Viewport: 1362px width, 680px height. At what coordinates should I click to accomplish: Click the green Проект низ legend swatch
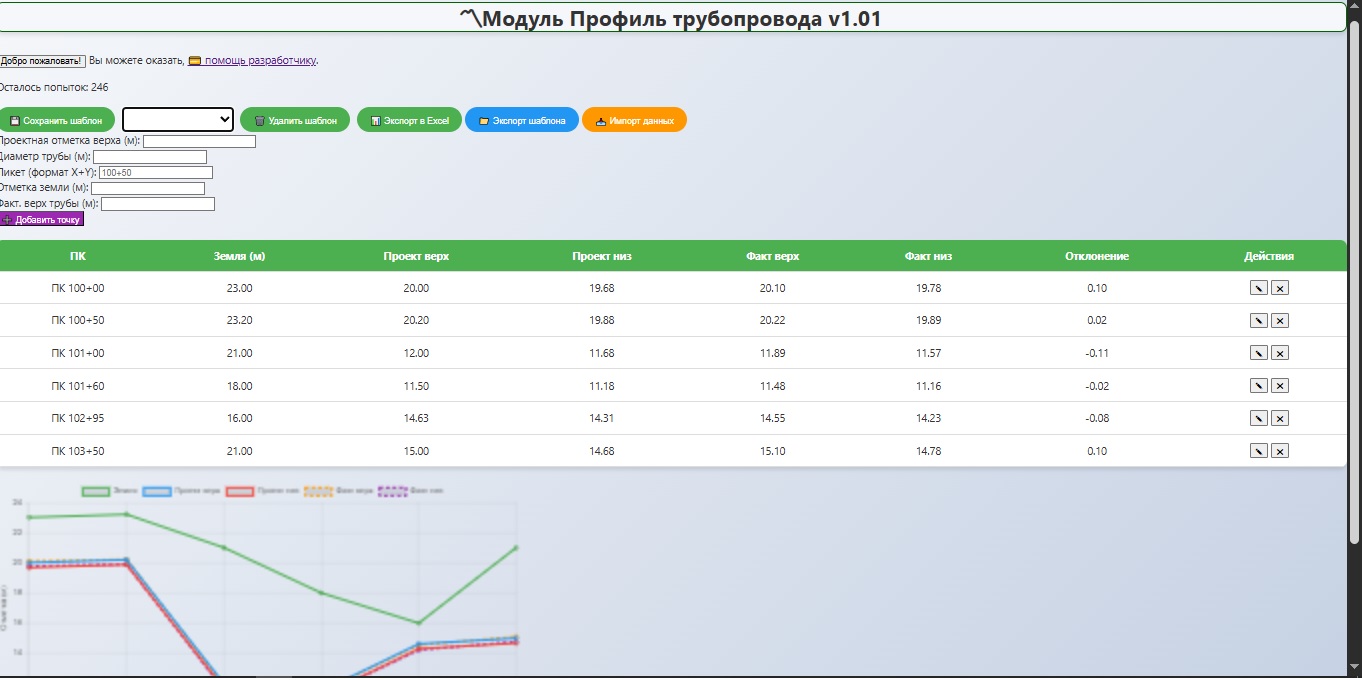(240, 490)
